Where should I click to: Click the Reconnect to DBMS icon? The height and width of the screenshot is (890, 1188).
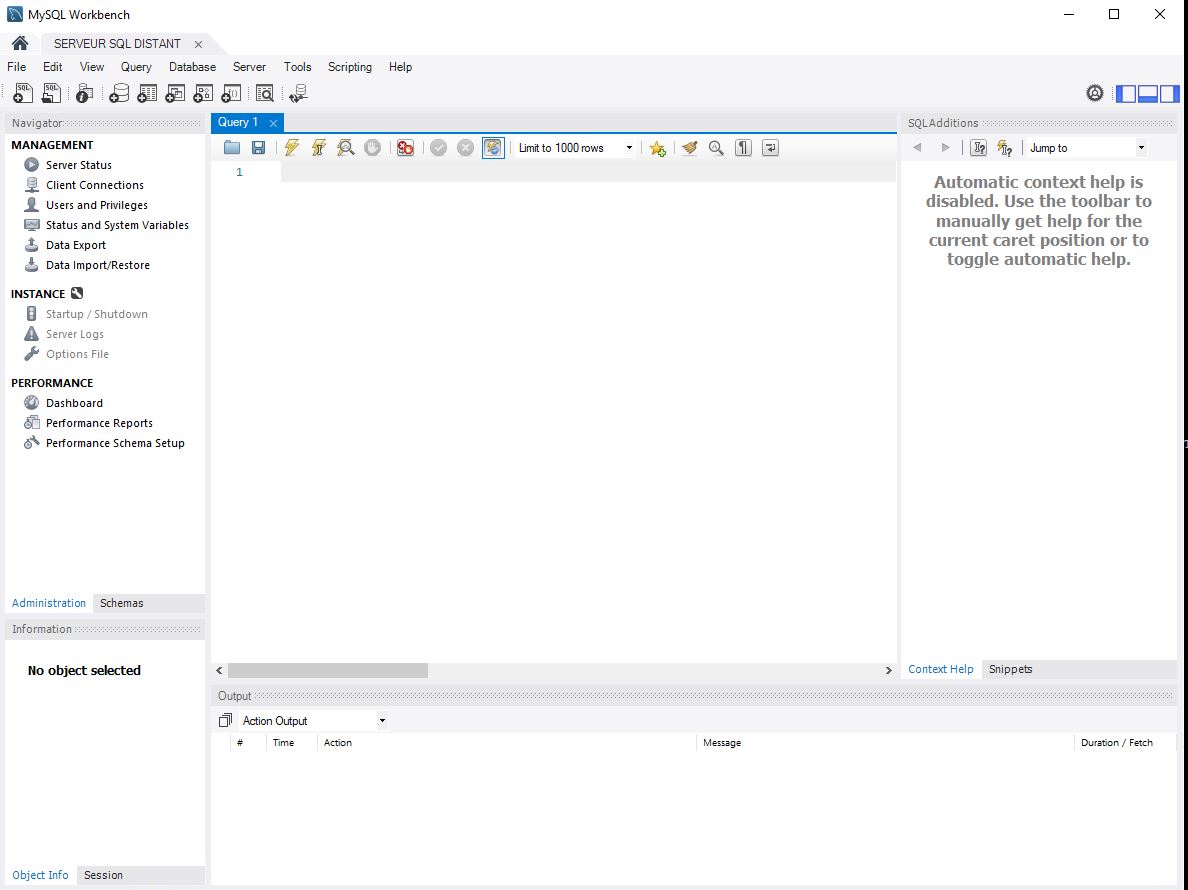point(298,92)
